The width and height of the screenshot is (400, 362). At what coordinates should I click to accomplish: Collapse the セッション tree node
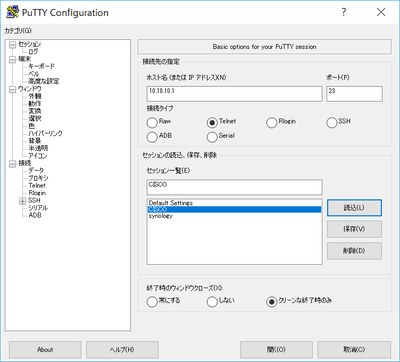pos(13,44)
